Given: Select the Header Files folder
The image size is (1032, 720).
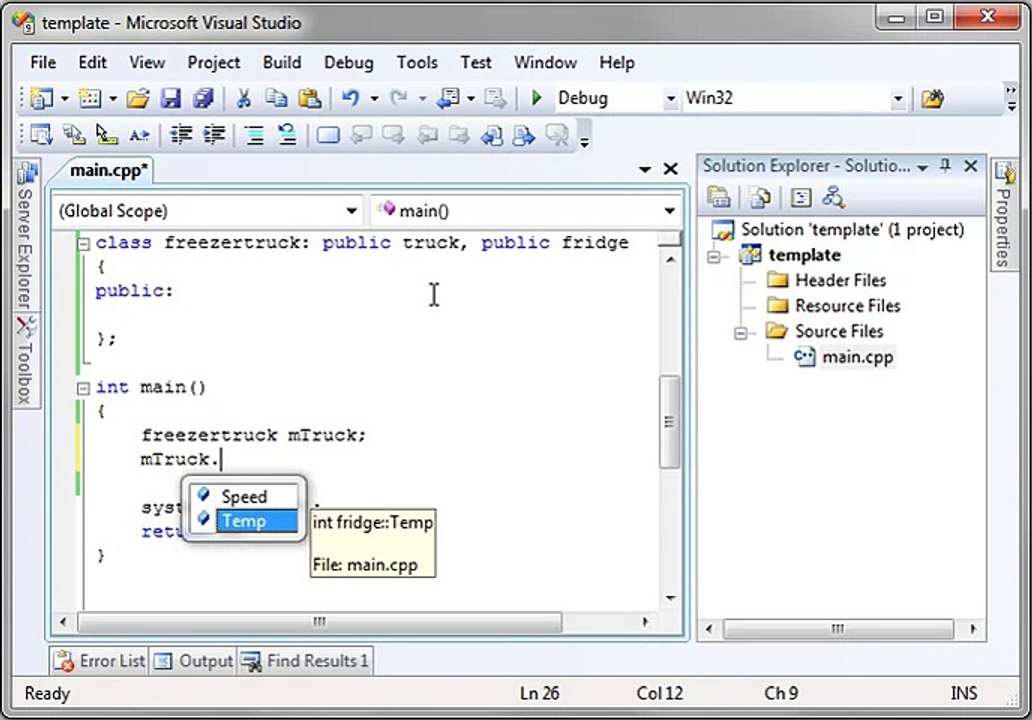Looking at the screenshot, I should (840, 280).
